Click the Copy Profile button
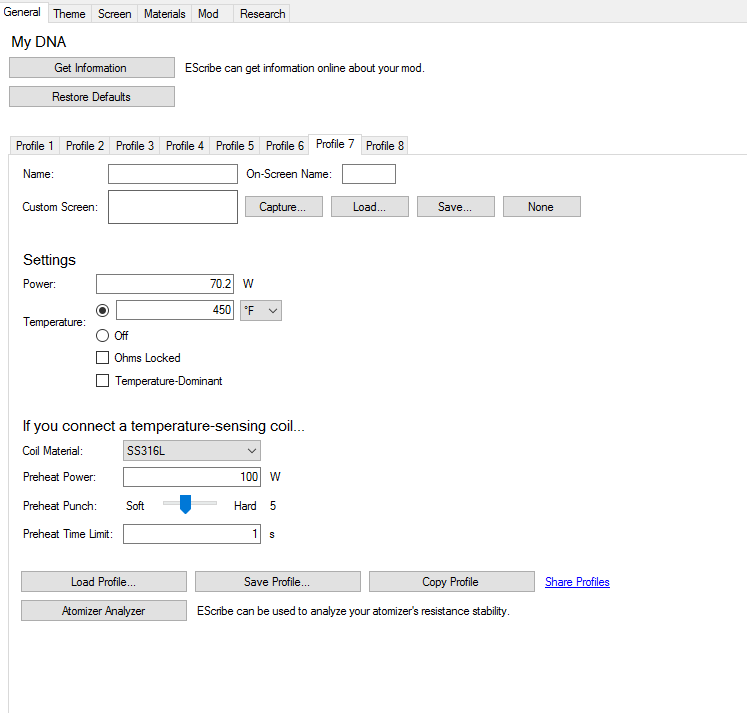 click(452, 582)
